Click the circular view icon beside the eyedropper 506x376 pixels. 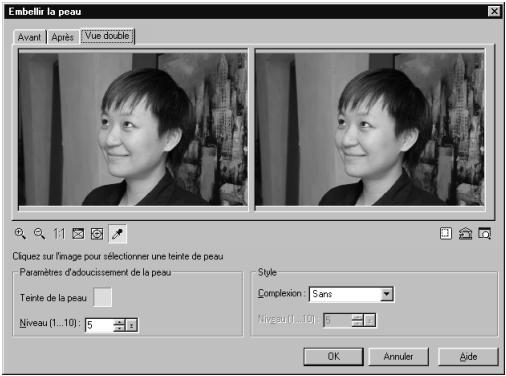pyautogui.click(x=97, y=234)
